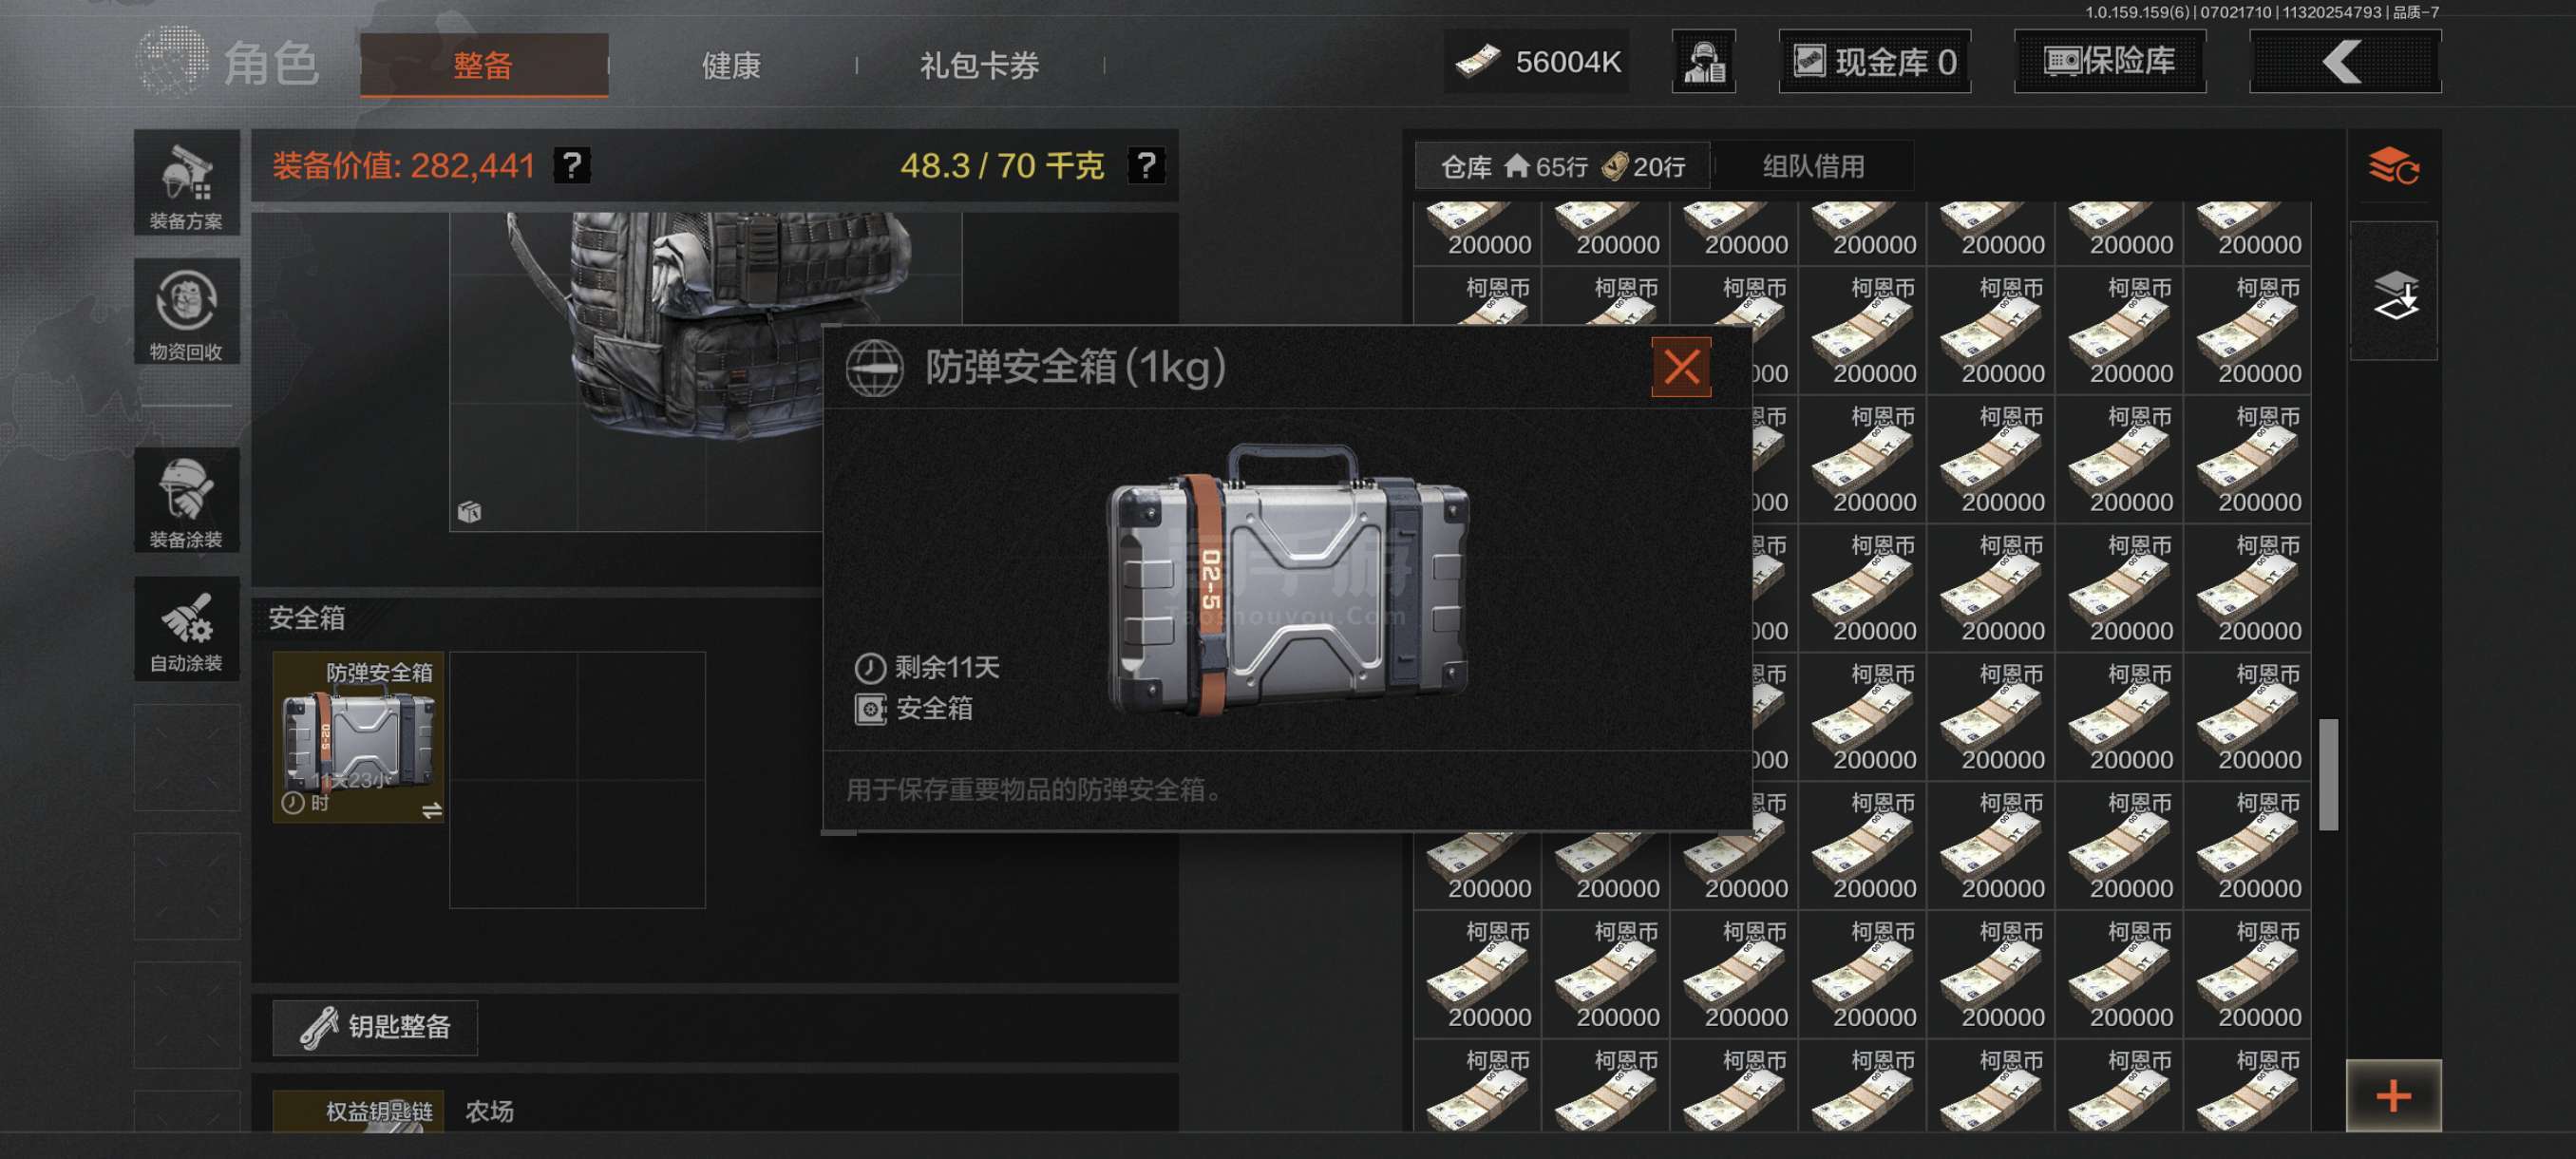Open the 物资回收 recycle icon
This screenshot has width=2576, height=1159.
[186, 312]
